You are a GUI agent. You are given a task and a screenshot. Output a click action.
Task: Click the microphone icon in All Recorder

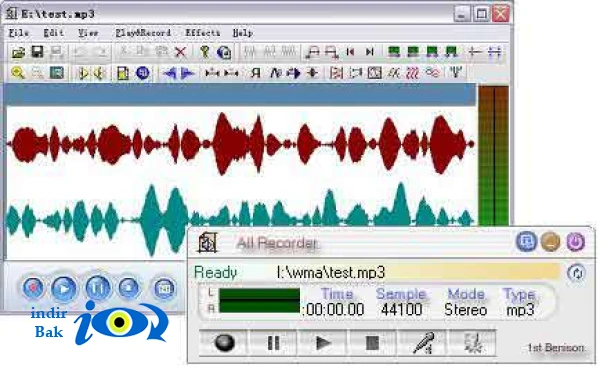(x=423, y=342)
